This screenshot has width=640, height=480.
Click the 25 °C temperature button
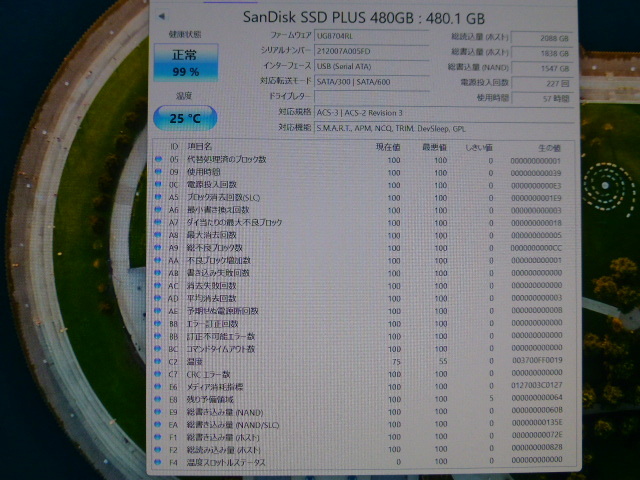(185, 118)
